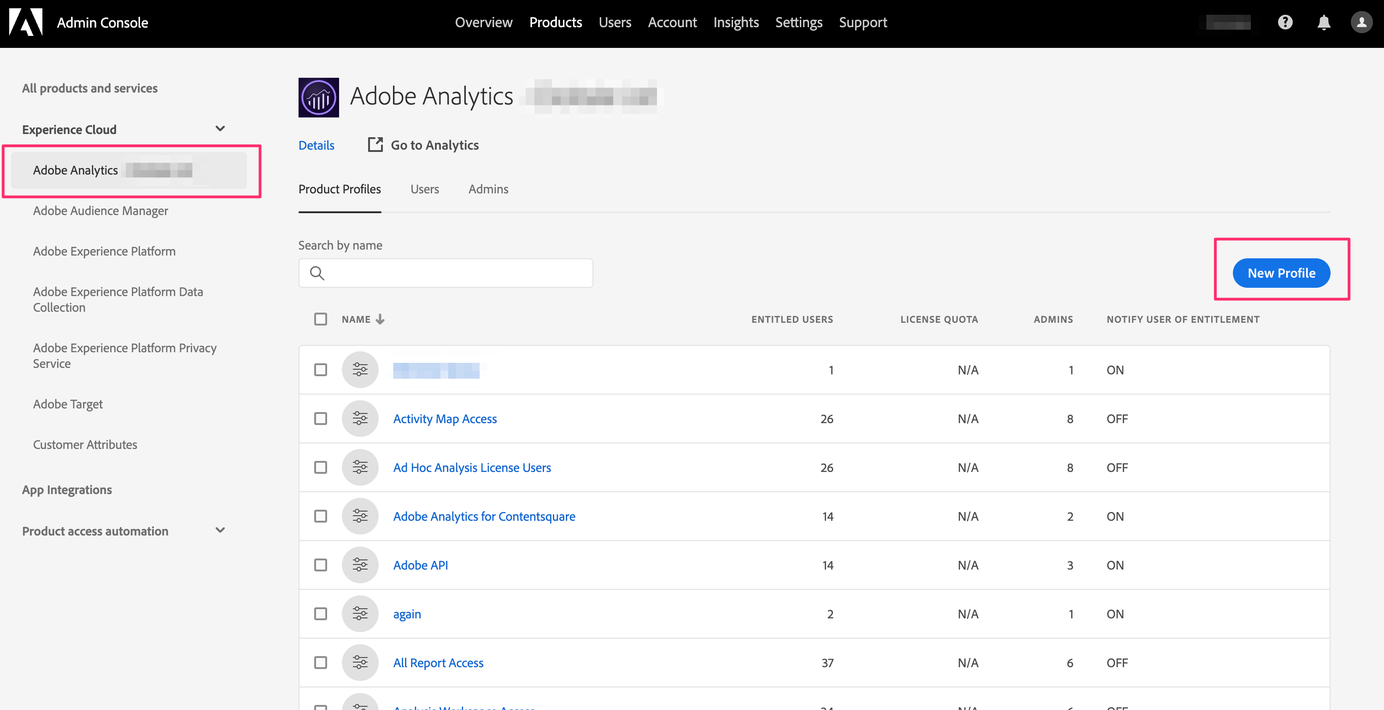Open the Ad Hoc Analysis License Users link
The width and height of the screenshot is (1384, 710).
(472, 468)
